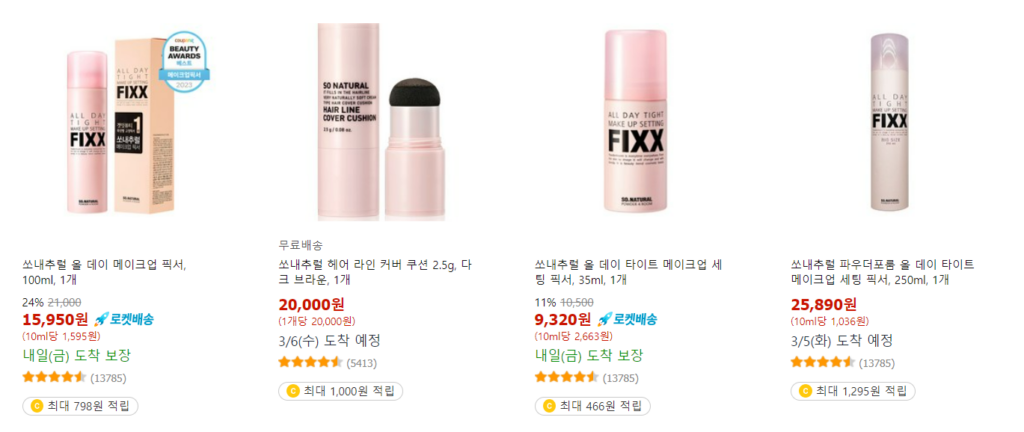The height and width of the screenshot is (432, 1024).
Task: Click the 최대 1,295원 적립 reward badge
Action: pos(852,391)
